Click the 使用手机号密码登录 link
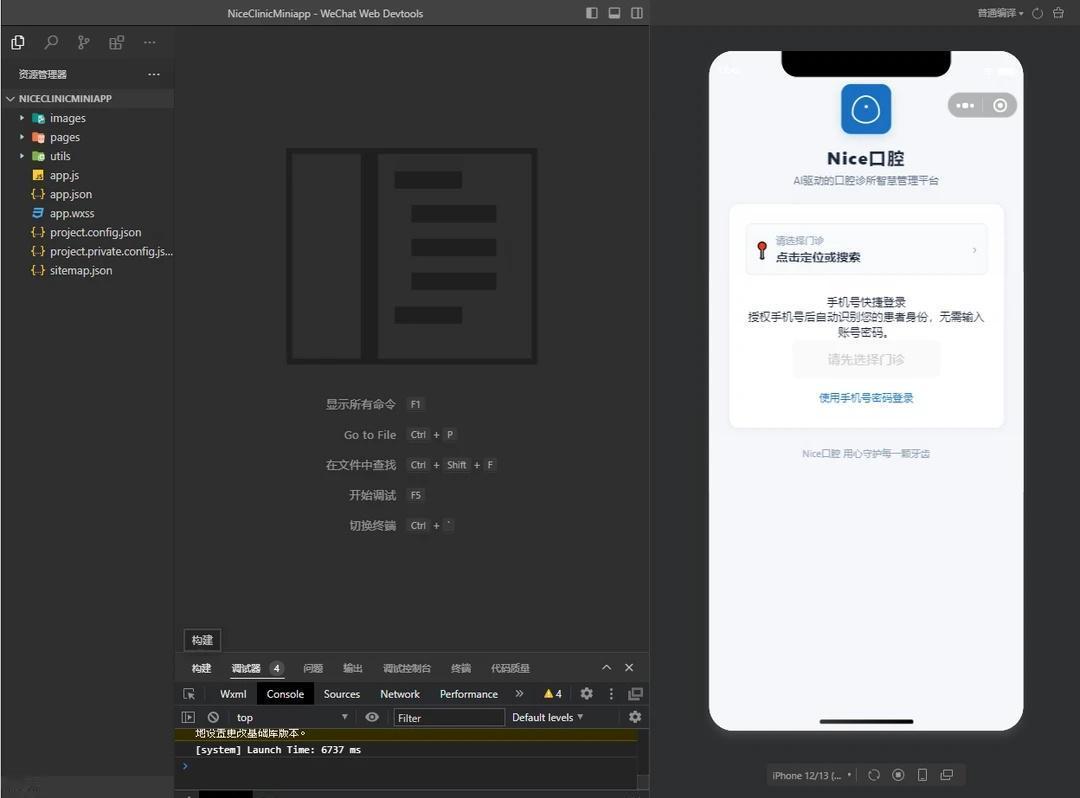The width and height of the screenshot is (1080, 798). click(x=866, y=397)
